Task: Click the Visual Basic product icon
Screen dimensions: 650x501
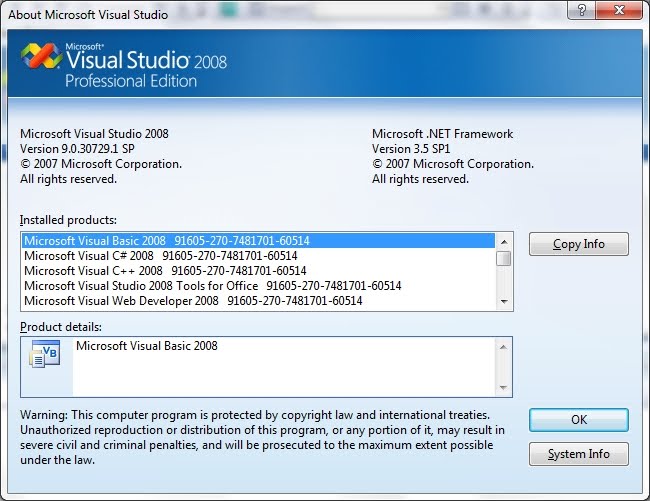Action: point(45,353)
